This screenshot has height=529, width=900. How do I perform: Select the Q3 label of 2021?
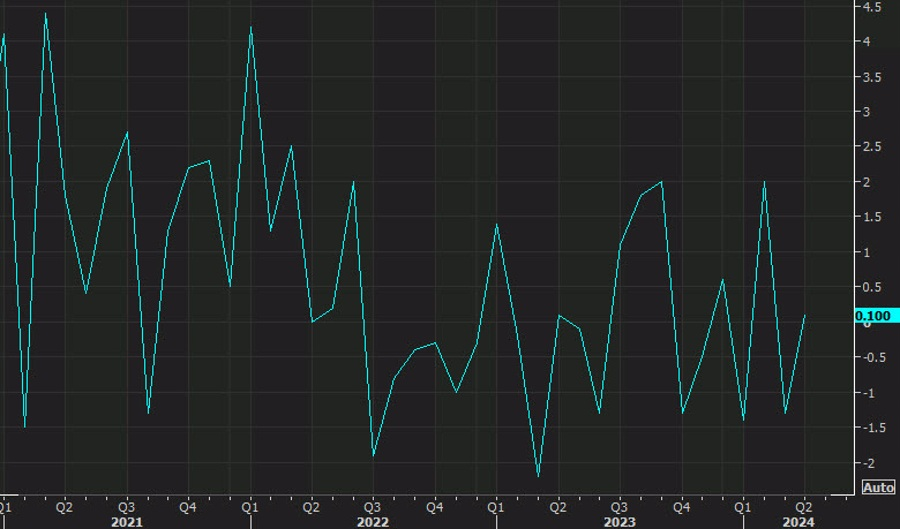point(126,508)
